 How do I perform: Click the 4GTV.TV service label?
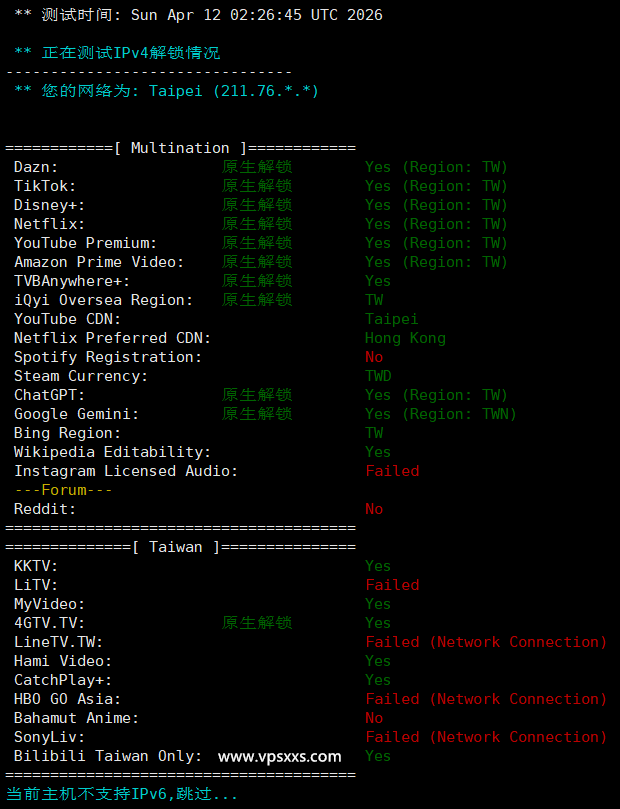49,623
